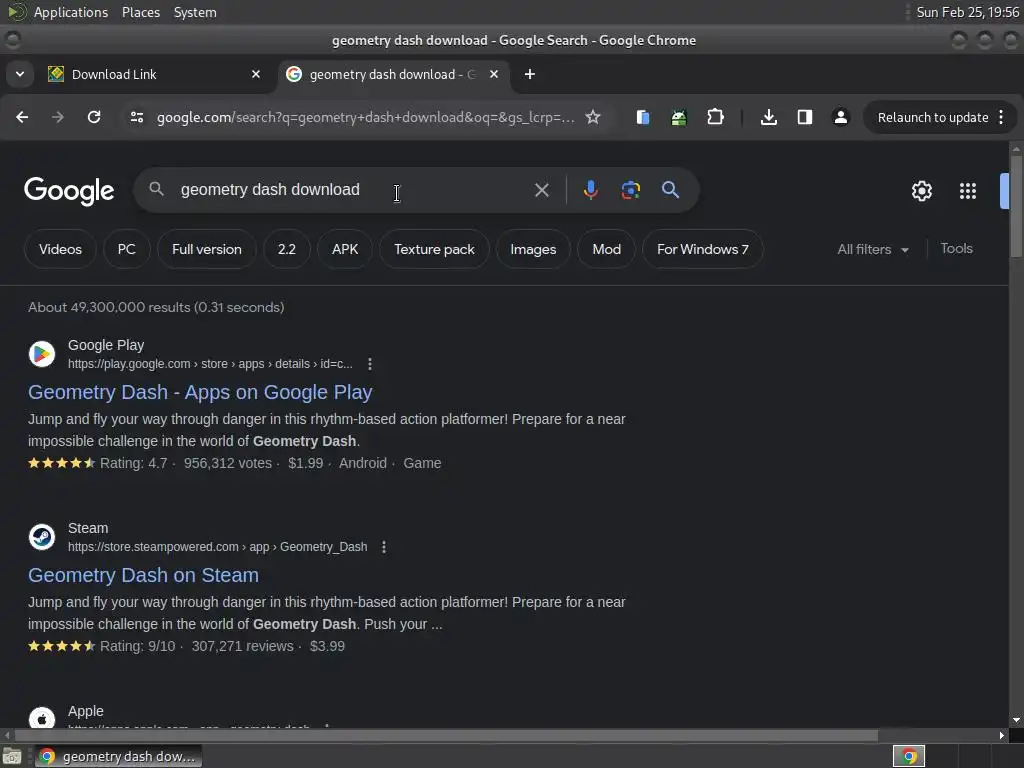Expand the All filters dropdown
The image size is (1024, 768).
tap(873, 249)
